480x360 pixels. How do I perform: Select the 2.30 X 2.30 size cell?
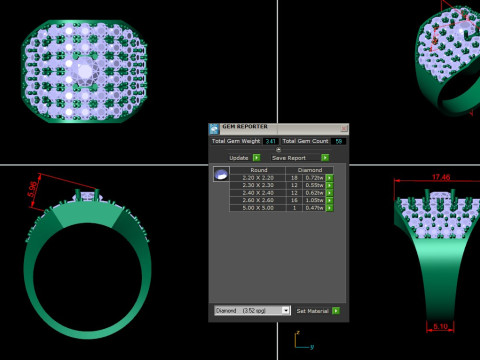[258, 185]
